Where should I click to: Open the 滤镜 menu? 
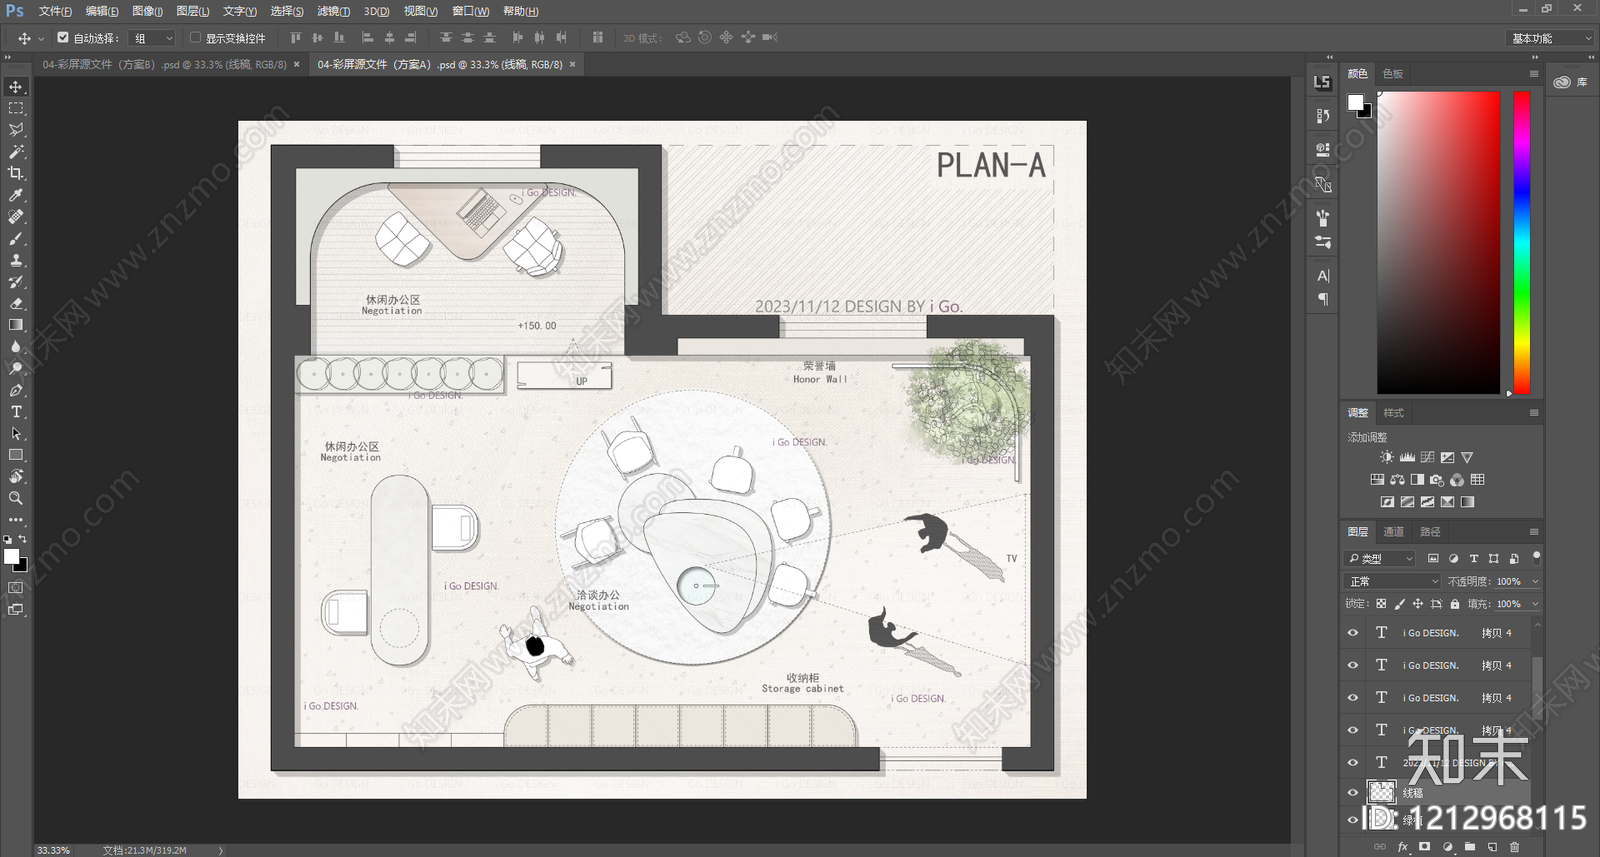[x=333, y=11]
